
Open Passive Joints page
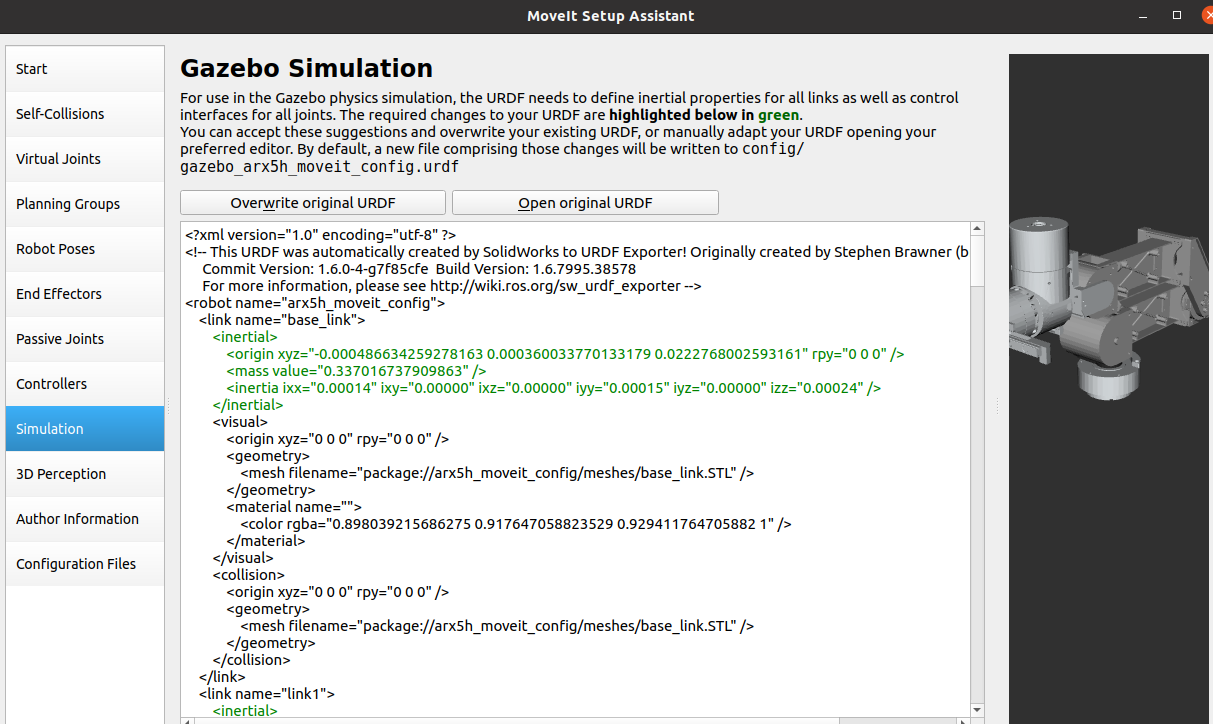pyautogui.click(x=85, y=339)
